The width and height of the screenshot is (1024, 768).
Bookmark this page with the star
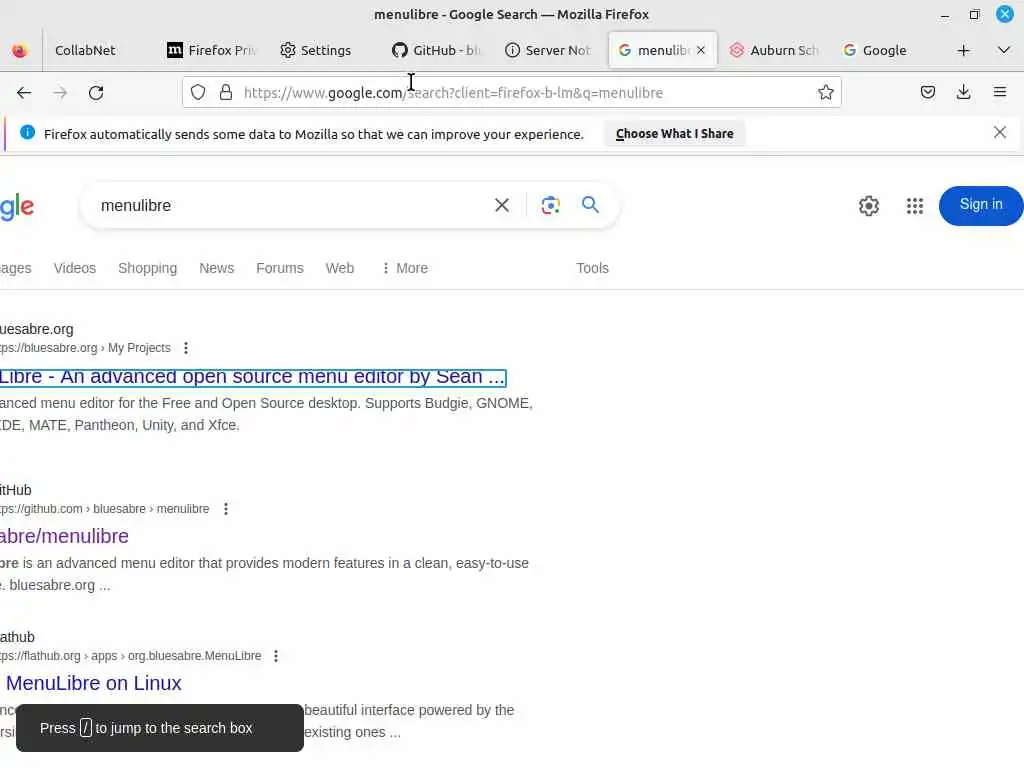pyautogui.click(x=825, y=93)
